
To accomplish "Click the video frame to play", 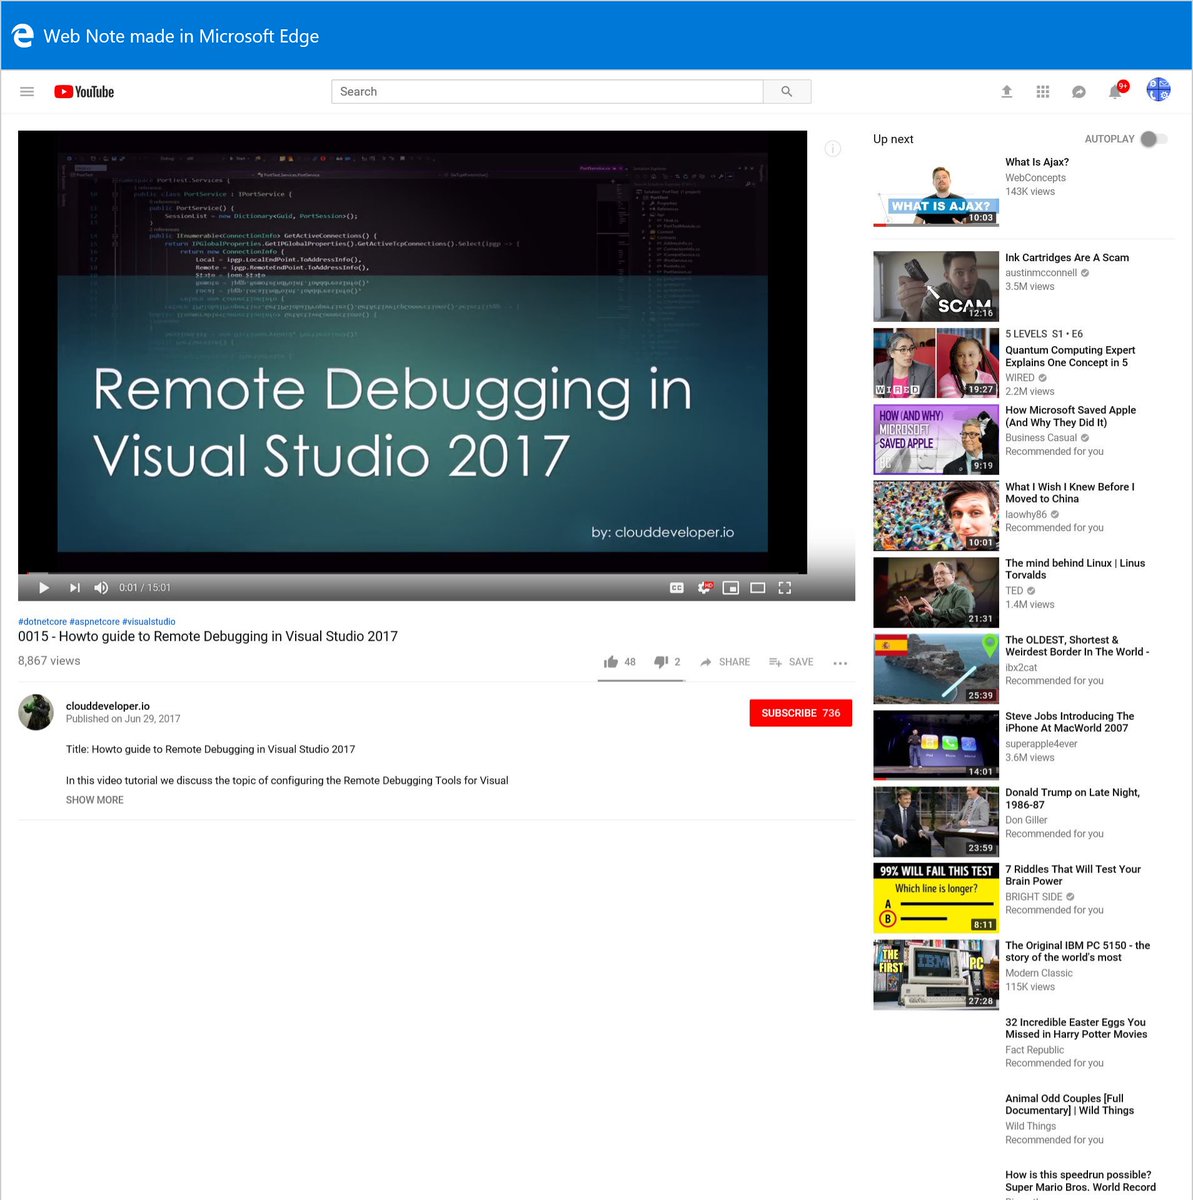I will (x=412, y=350).
